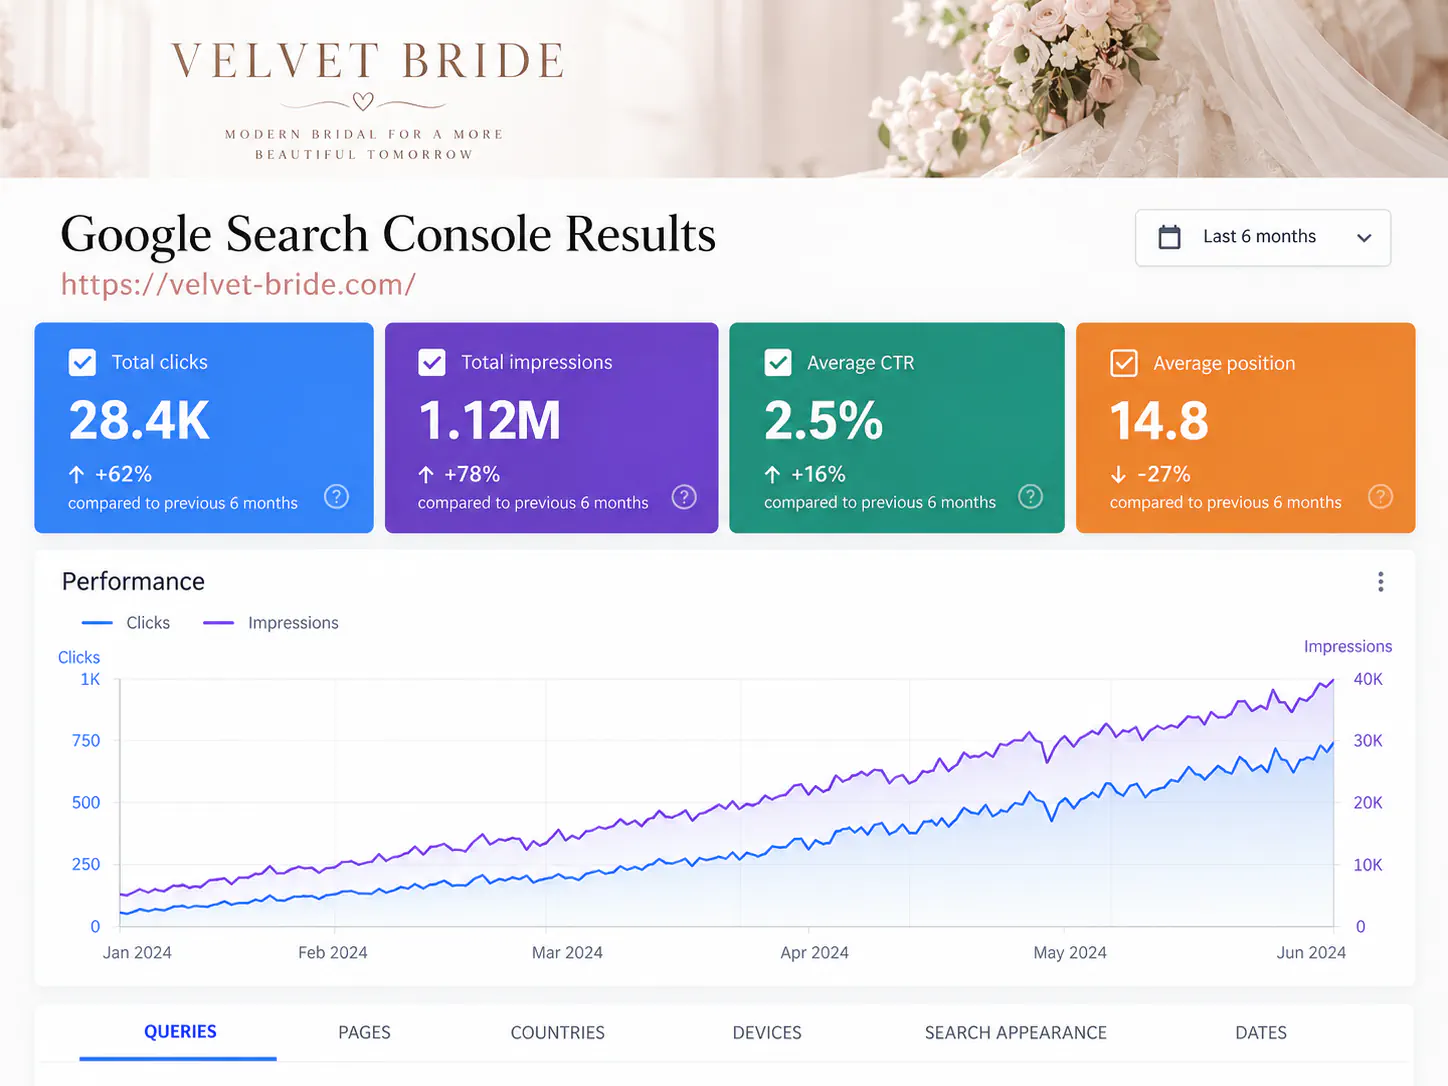The image size is (1448, 1086).
Task: Click up arrow beside +78% impressions change
Action: (x=426, y=474)
